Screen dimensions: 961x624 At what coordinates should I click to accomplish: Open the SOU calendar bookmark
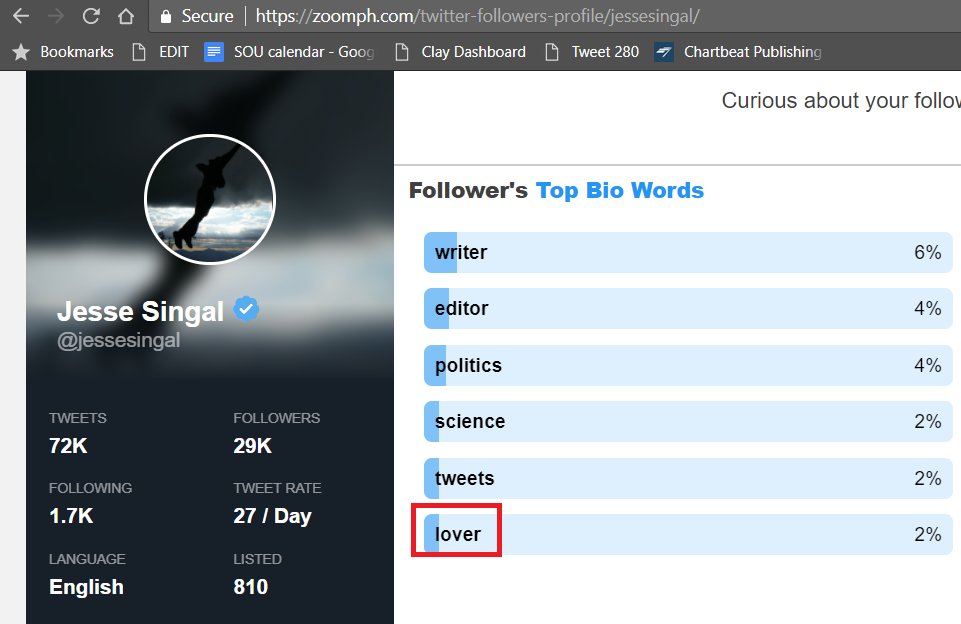[289, 52]
